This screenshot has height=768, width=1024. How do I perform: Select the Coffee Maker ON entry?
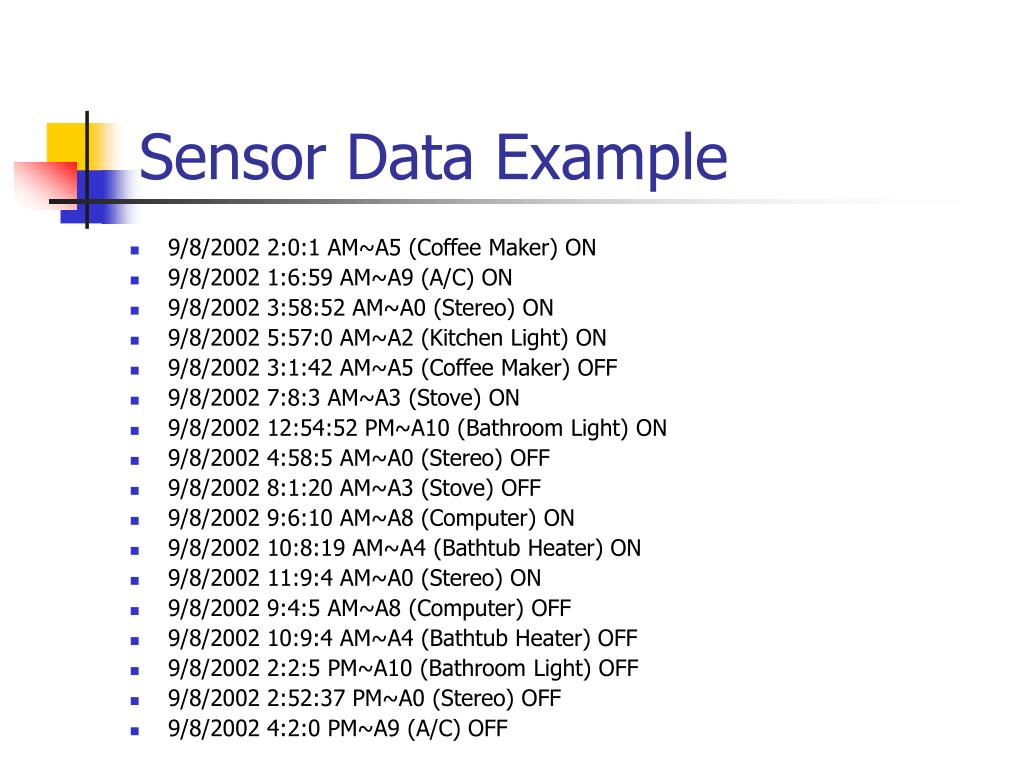(x=381, y=248)
